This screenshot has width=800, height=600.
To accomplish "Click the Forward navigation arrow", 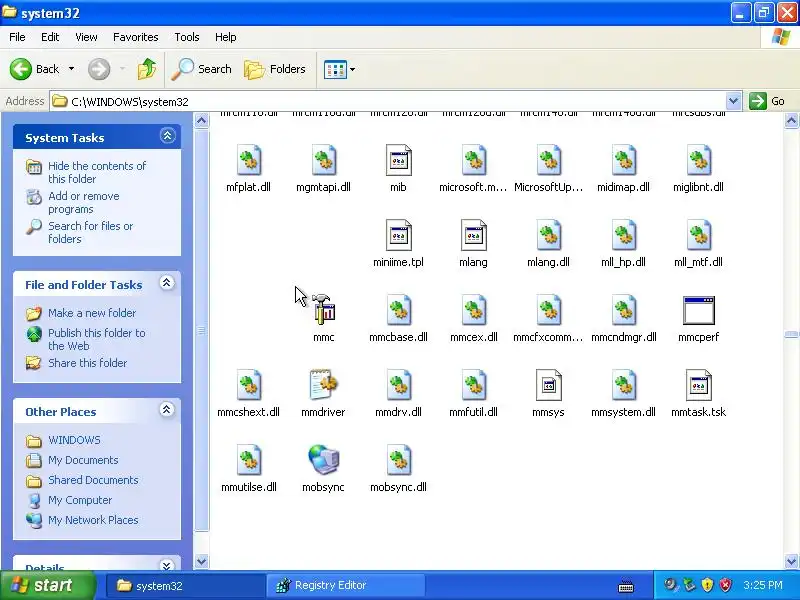I will tap(99, 69).
